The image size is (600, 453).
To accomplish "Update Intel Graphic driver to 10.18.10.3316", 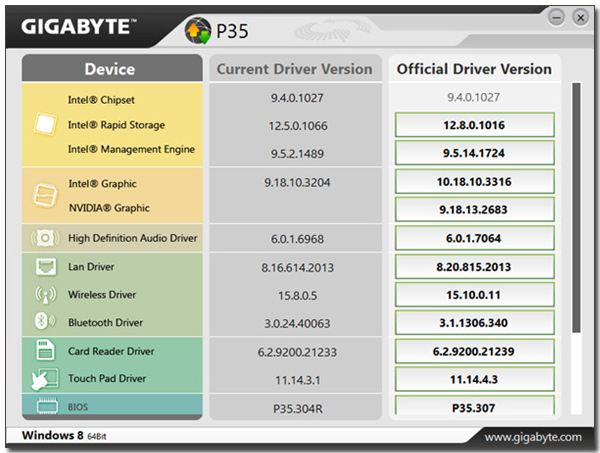I will pyautogui.click(x=474, y=181).
